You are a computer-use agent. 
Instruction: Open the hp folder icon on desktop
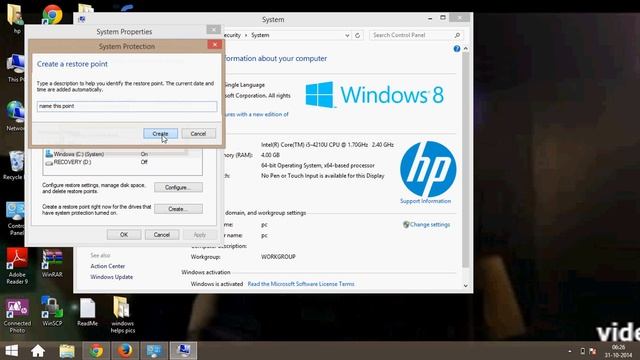pyautogui.click(x=16, y=18)
